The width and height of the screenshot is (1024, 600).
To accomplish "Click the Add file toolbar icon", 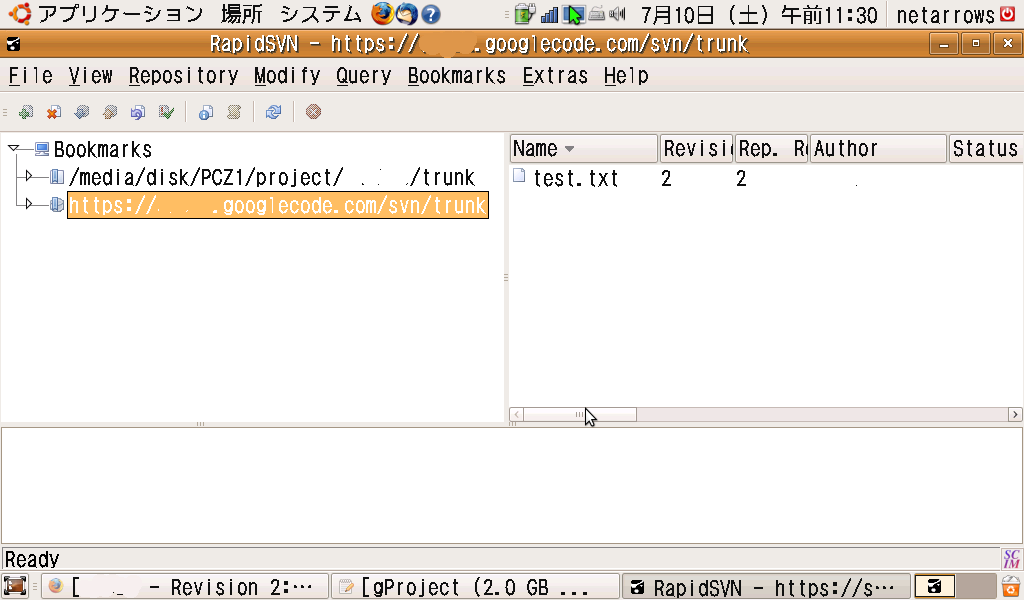I will pos(26,112).
